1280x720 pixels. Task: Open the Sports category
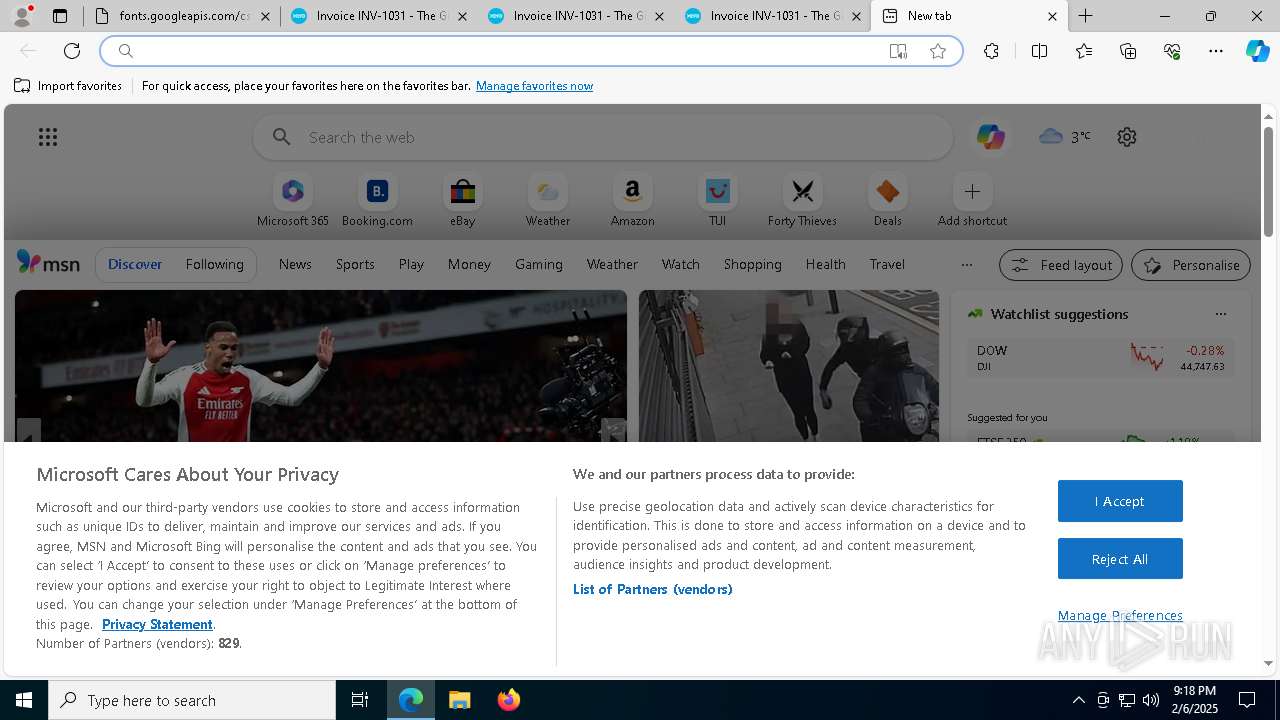point(355,264)
